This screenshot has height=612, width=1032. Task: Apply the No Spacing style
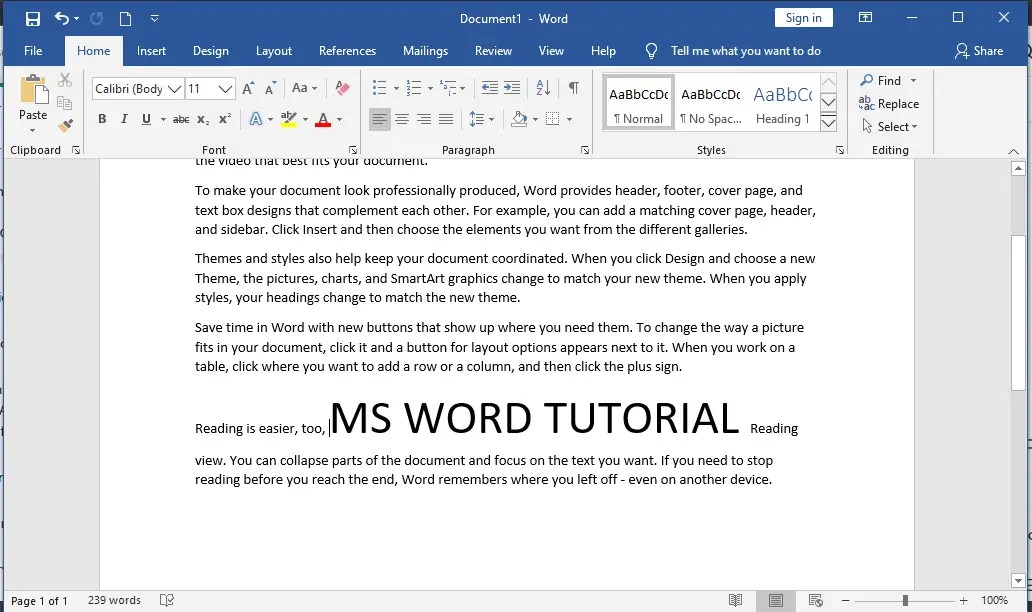pyautogui.click(x=710, y=103)
